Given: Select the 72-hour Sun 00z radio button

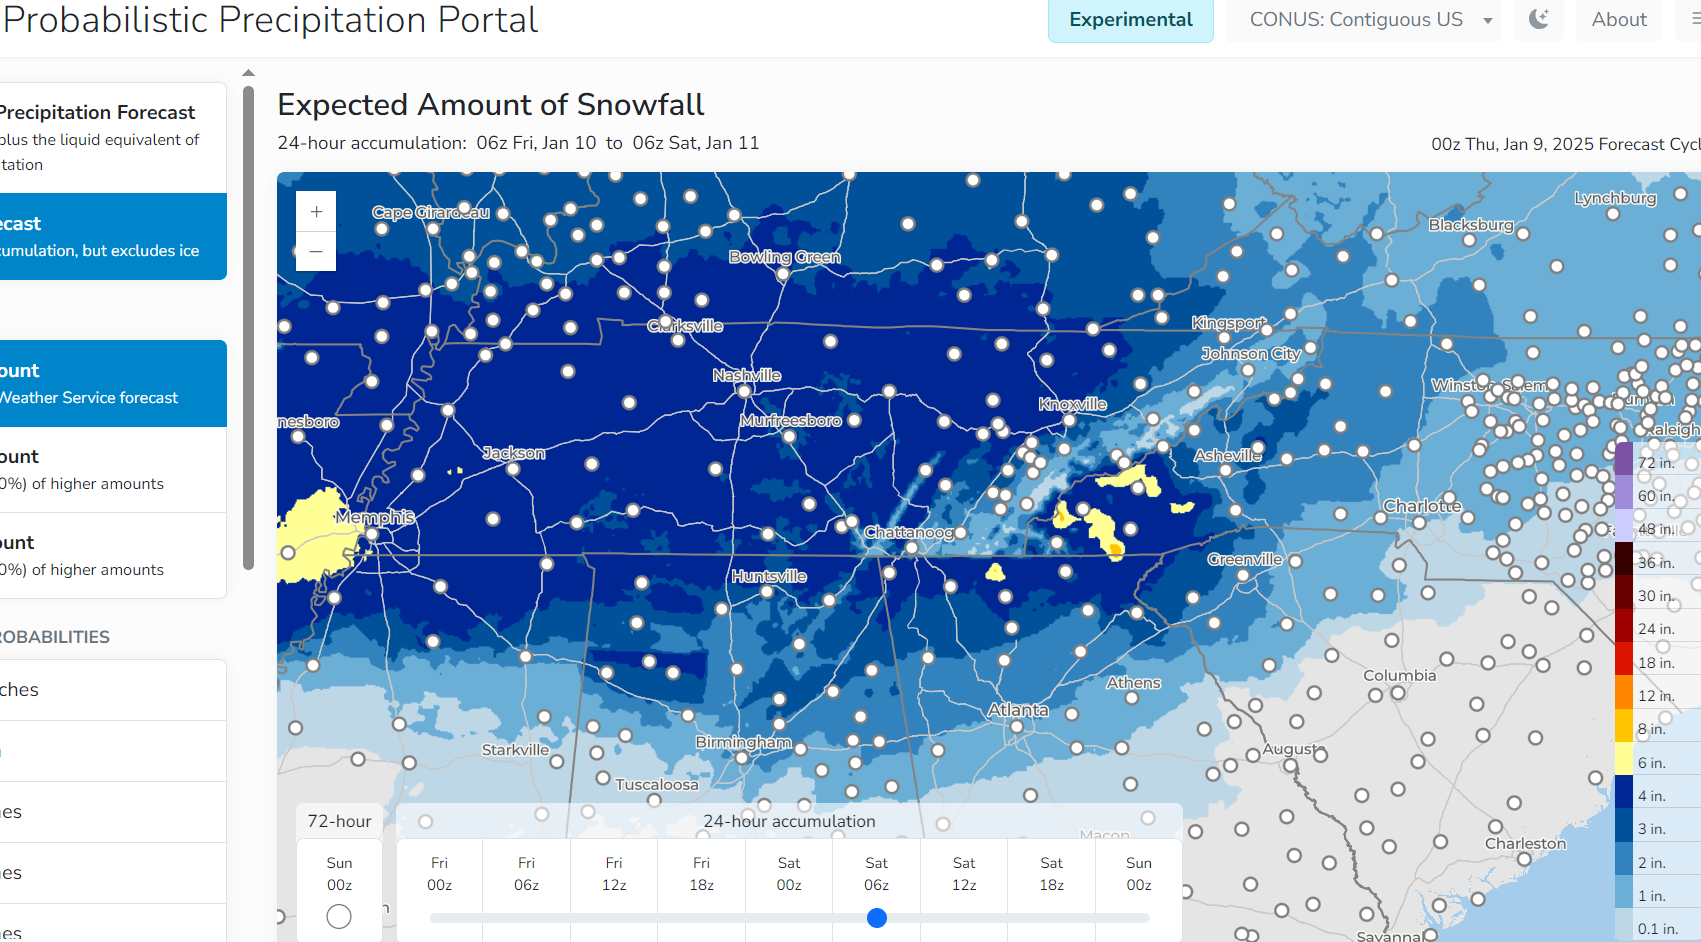Looking at the screenshot, I should pos(339,916).
